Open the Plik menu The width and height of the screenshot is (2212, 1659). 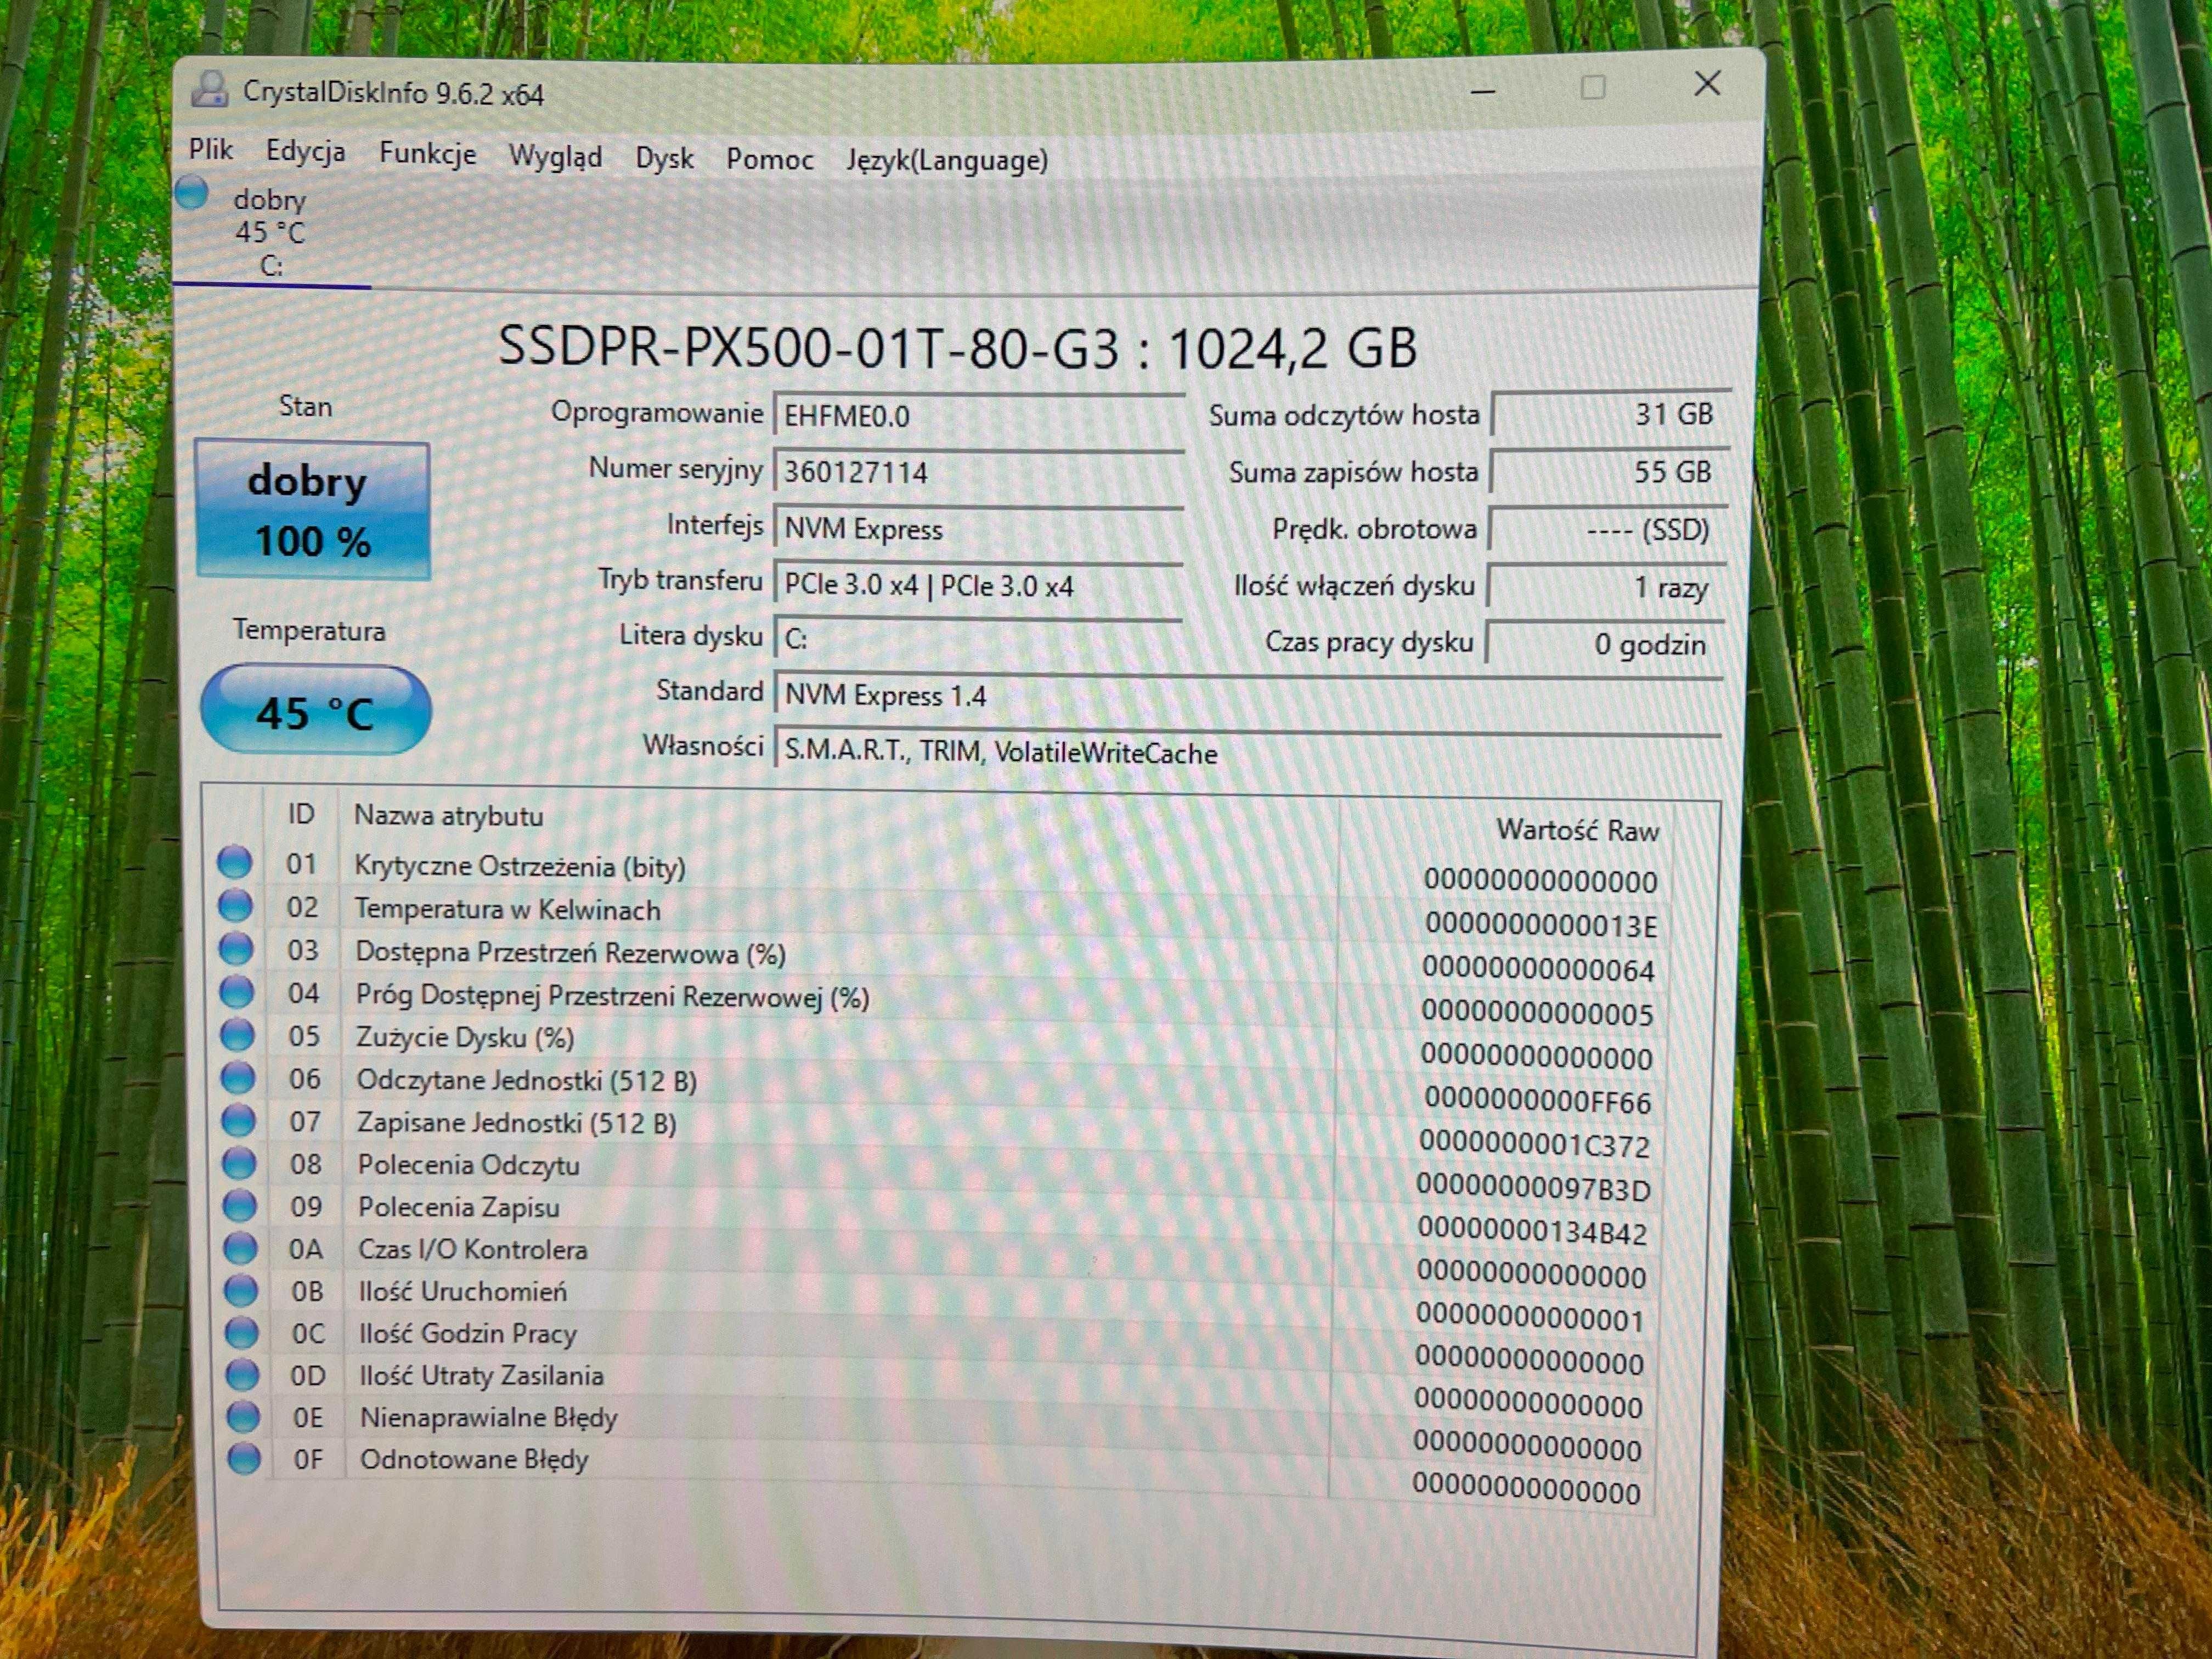[x=210, y=149]
